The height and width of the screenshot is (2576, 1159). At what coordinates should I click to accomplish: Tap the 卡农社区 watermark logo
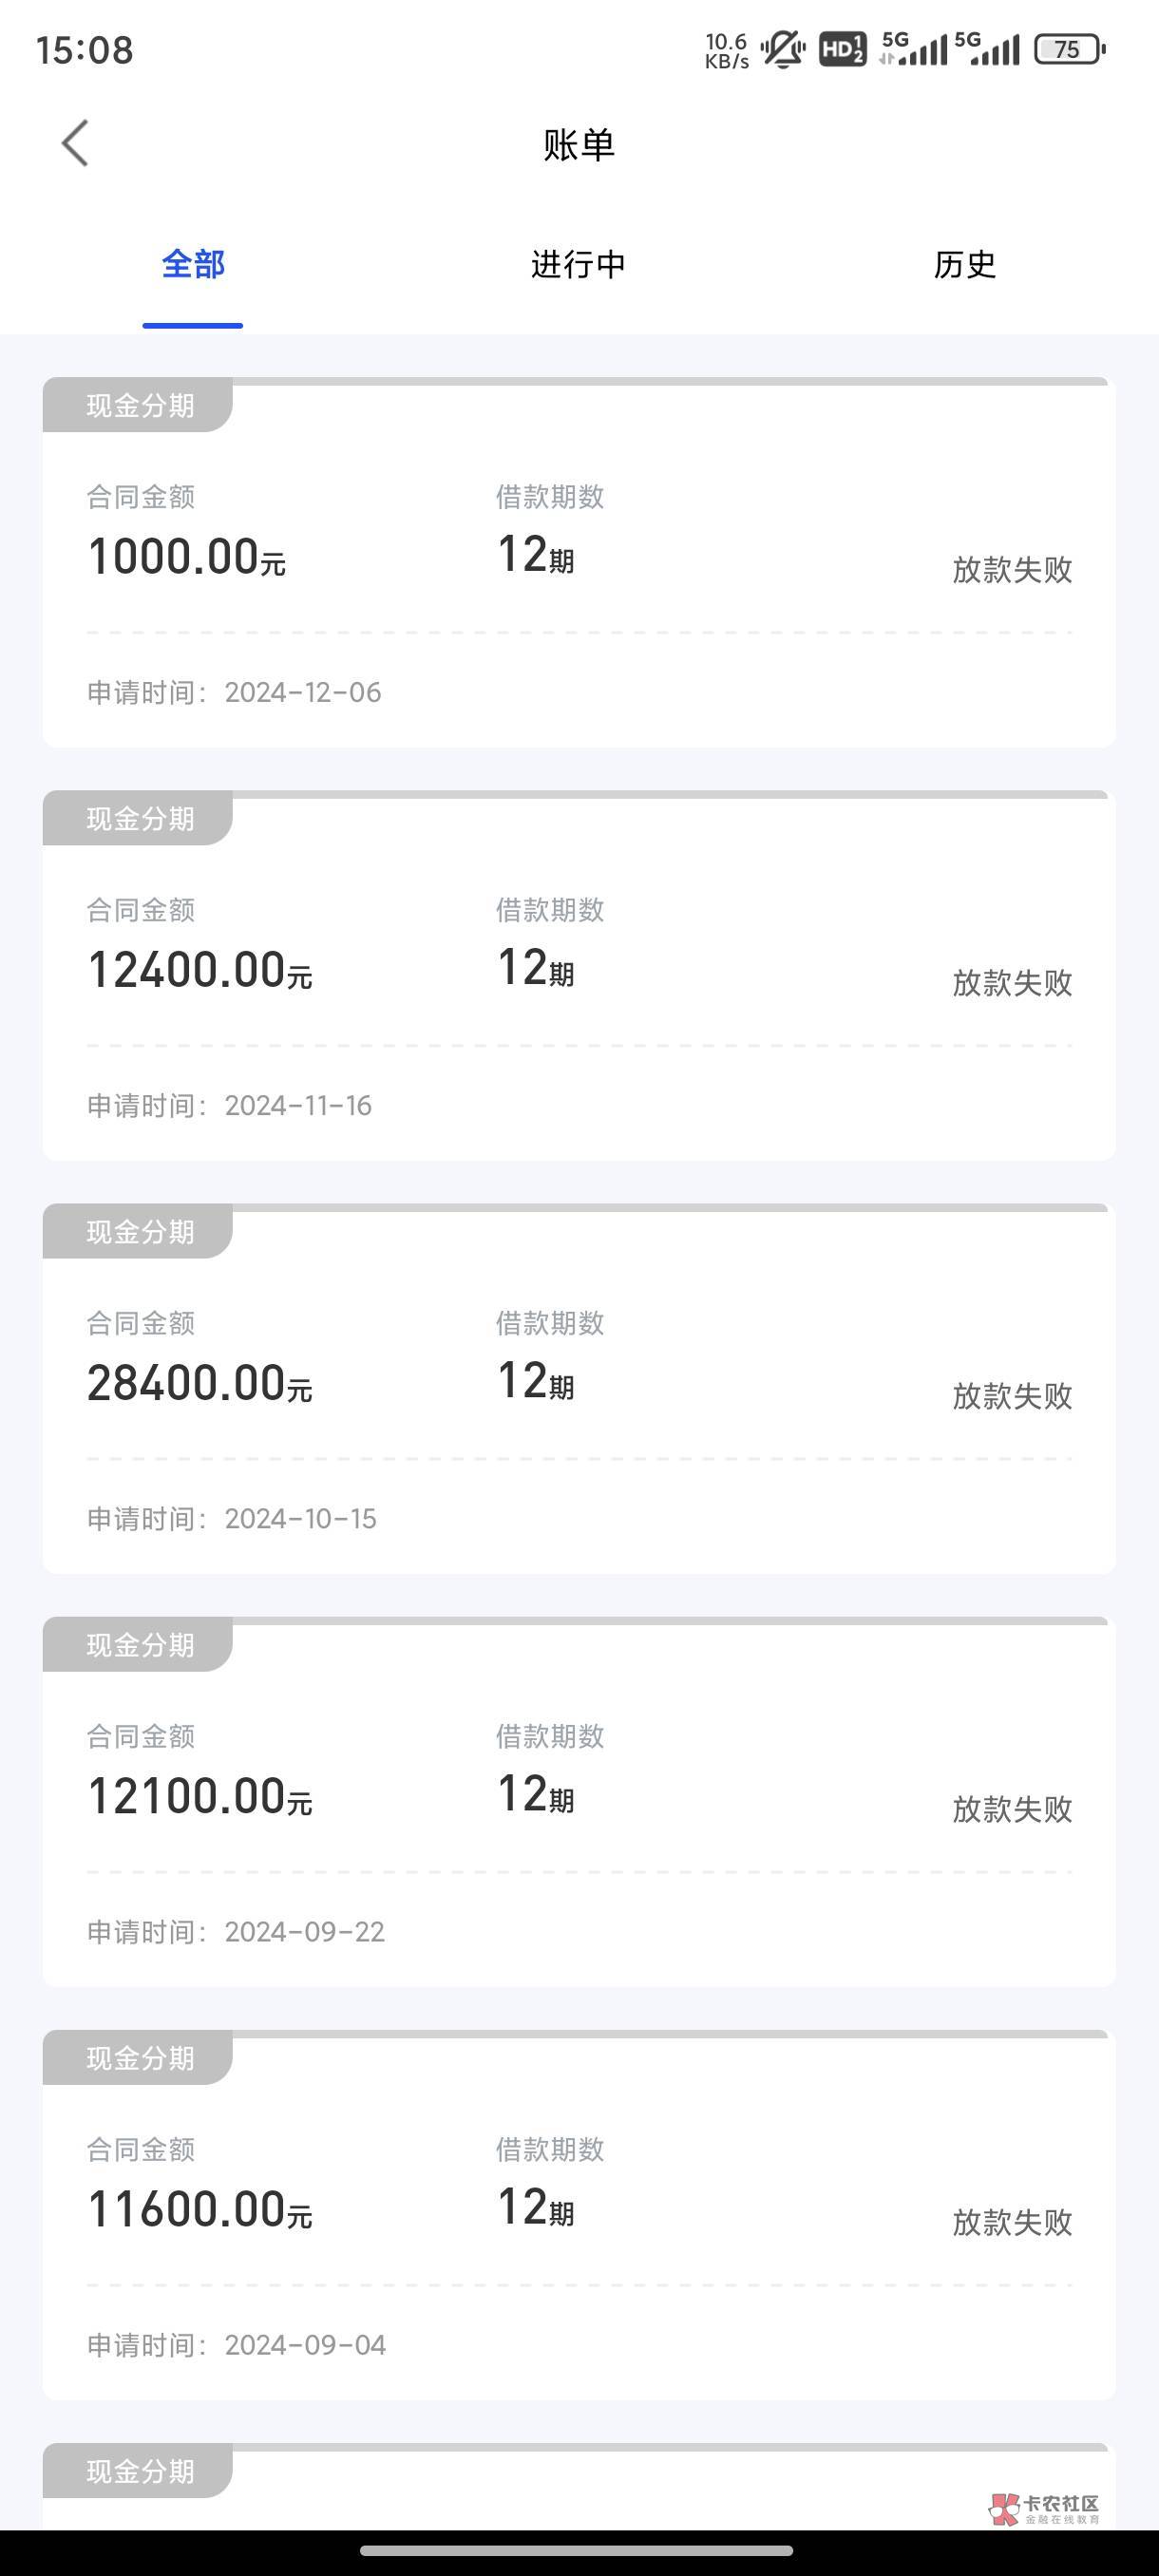click(1045, 2507)
